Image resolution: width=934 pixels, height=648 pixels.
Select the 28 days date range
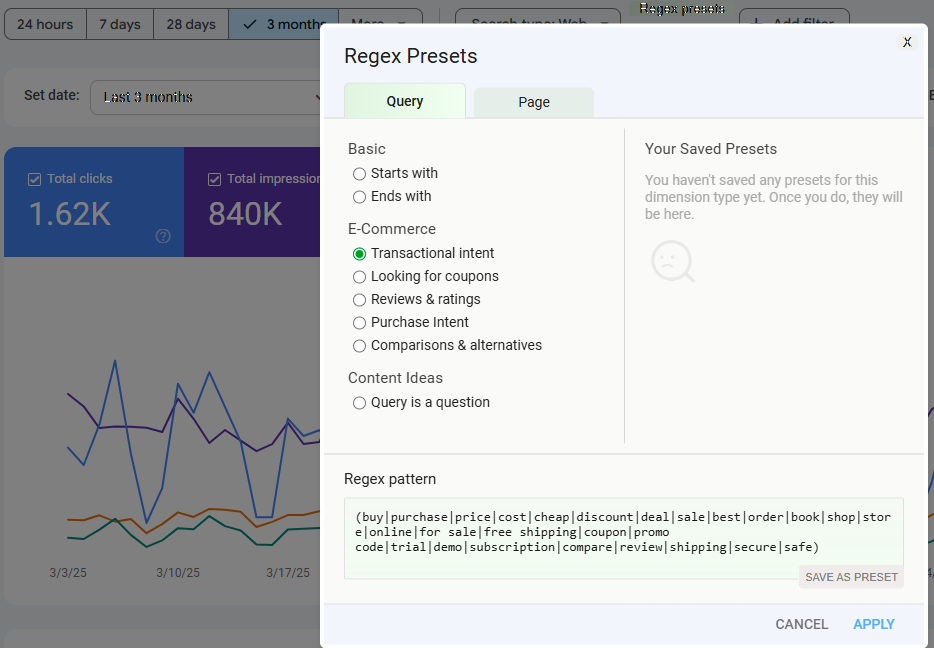click(x=191, y=24)
